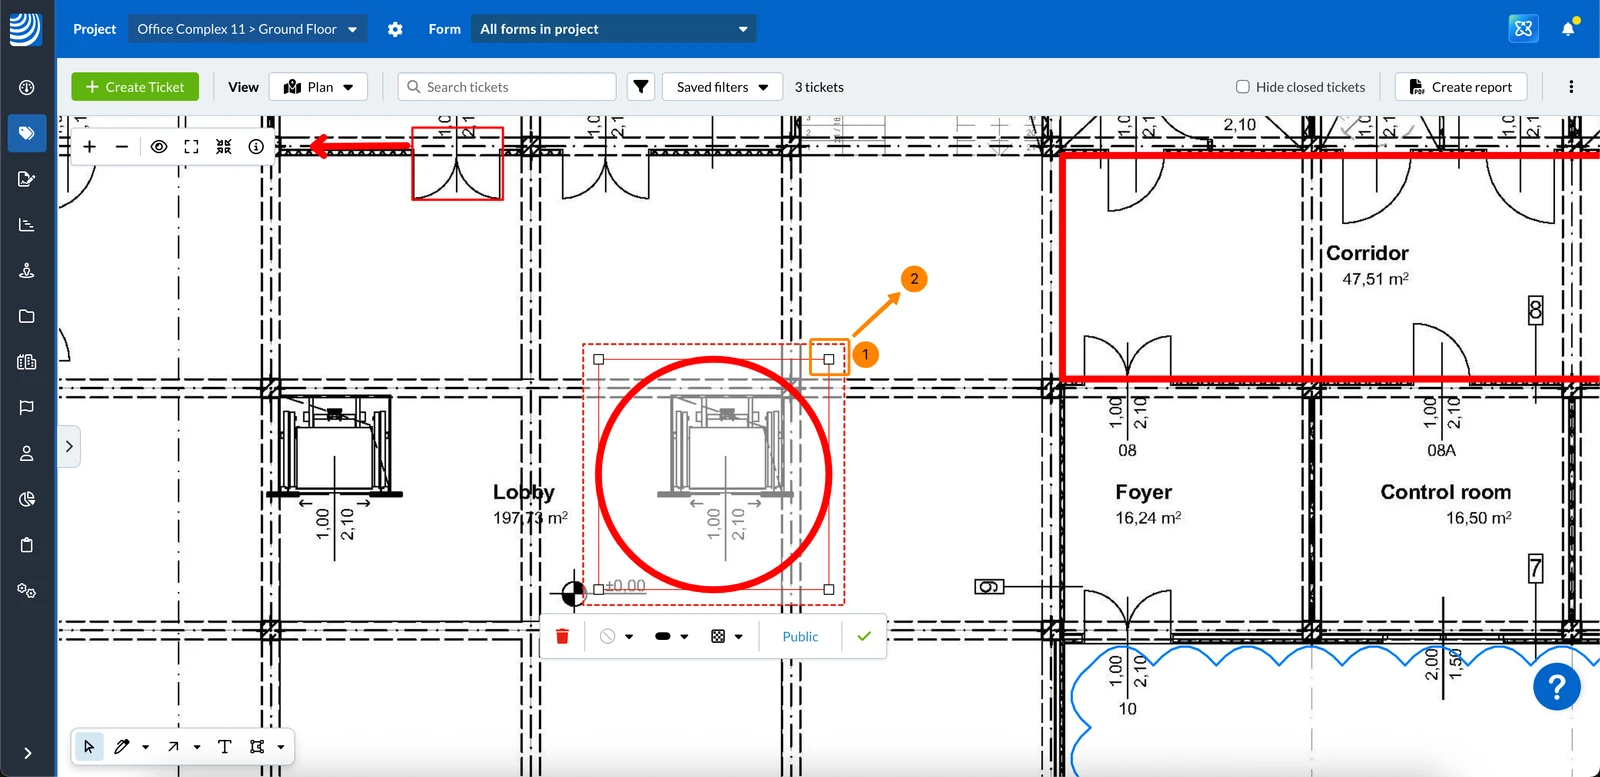1600x777 pixels.
Task: Open the stroke color picker dropdown
Action: (x=616, y=636)
